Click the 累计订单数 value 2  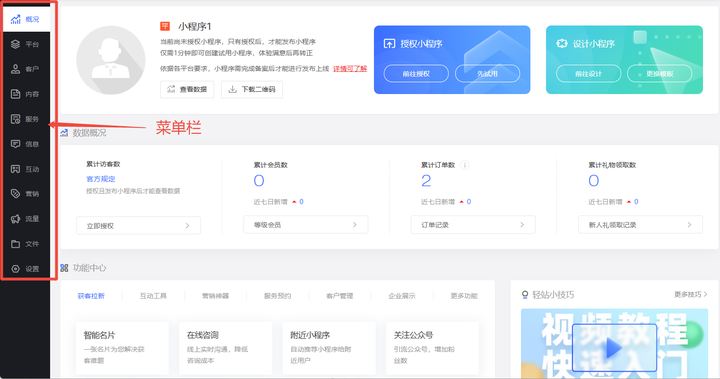click(x=426, y=181)
